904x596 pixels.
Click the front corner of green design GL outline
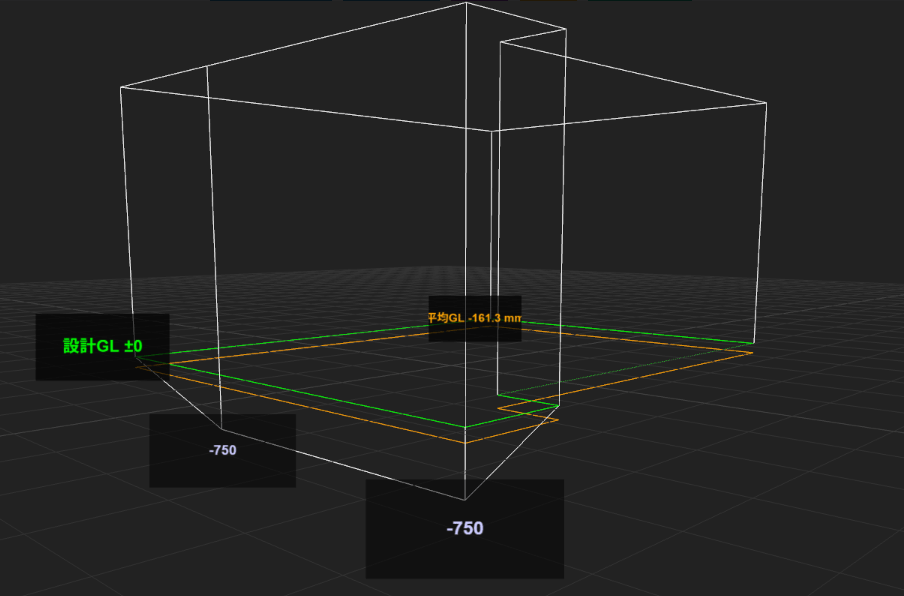[466, 427]
